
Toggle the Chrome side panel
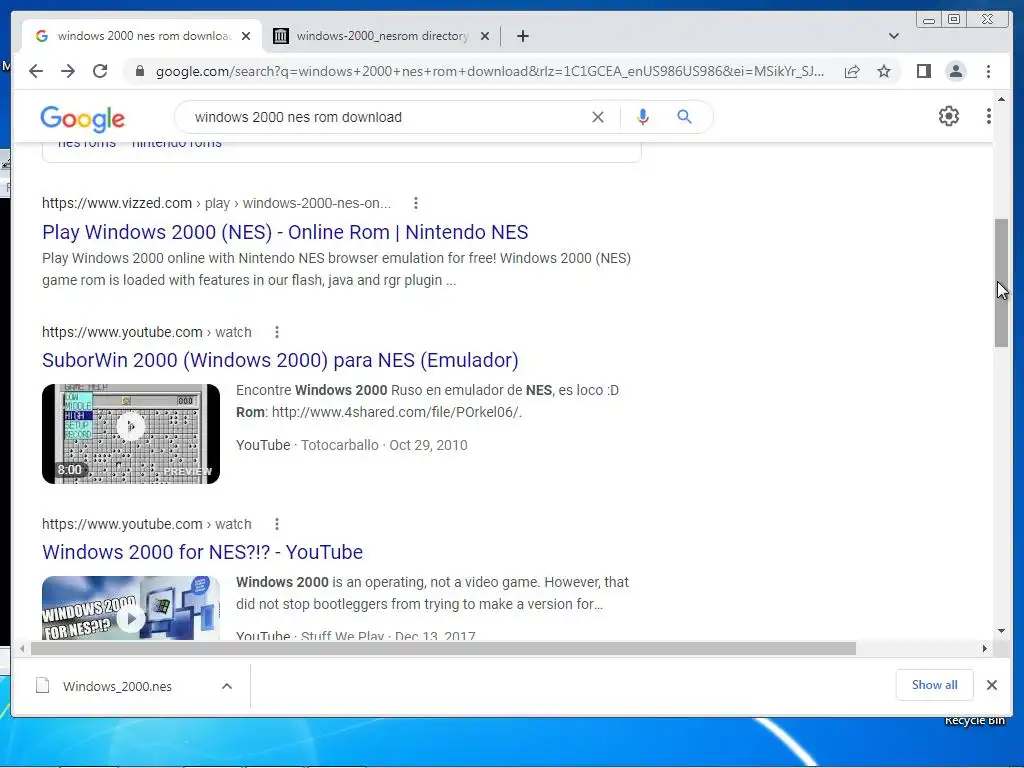(923, 71)
